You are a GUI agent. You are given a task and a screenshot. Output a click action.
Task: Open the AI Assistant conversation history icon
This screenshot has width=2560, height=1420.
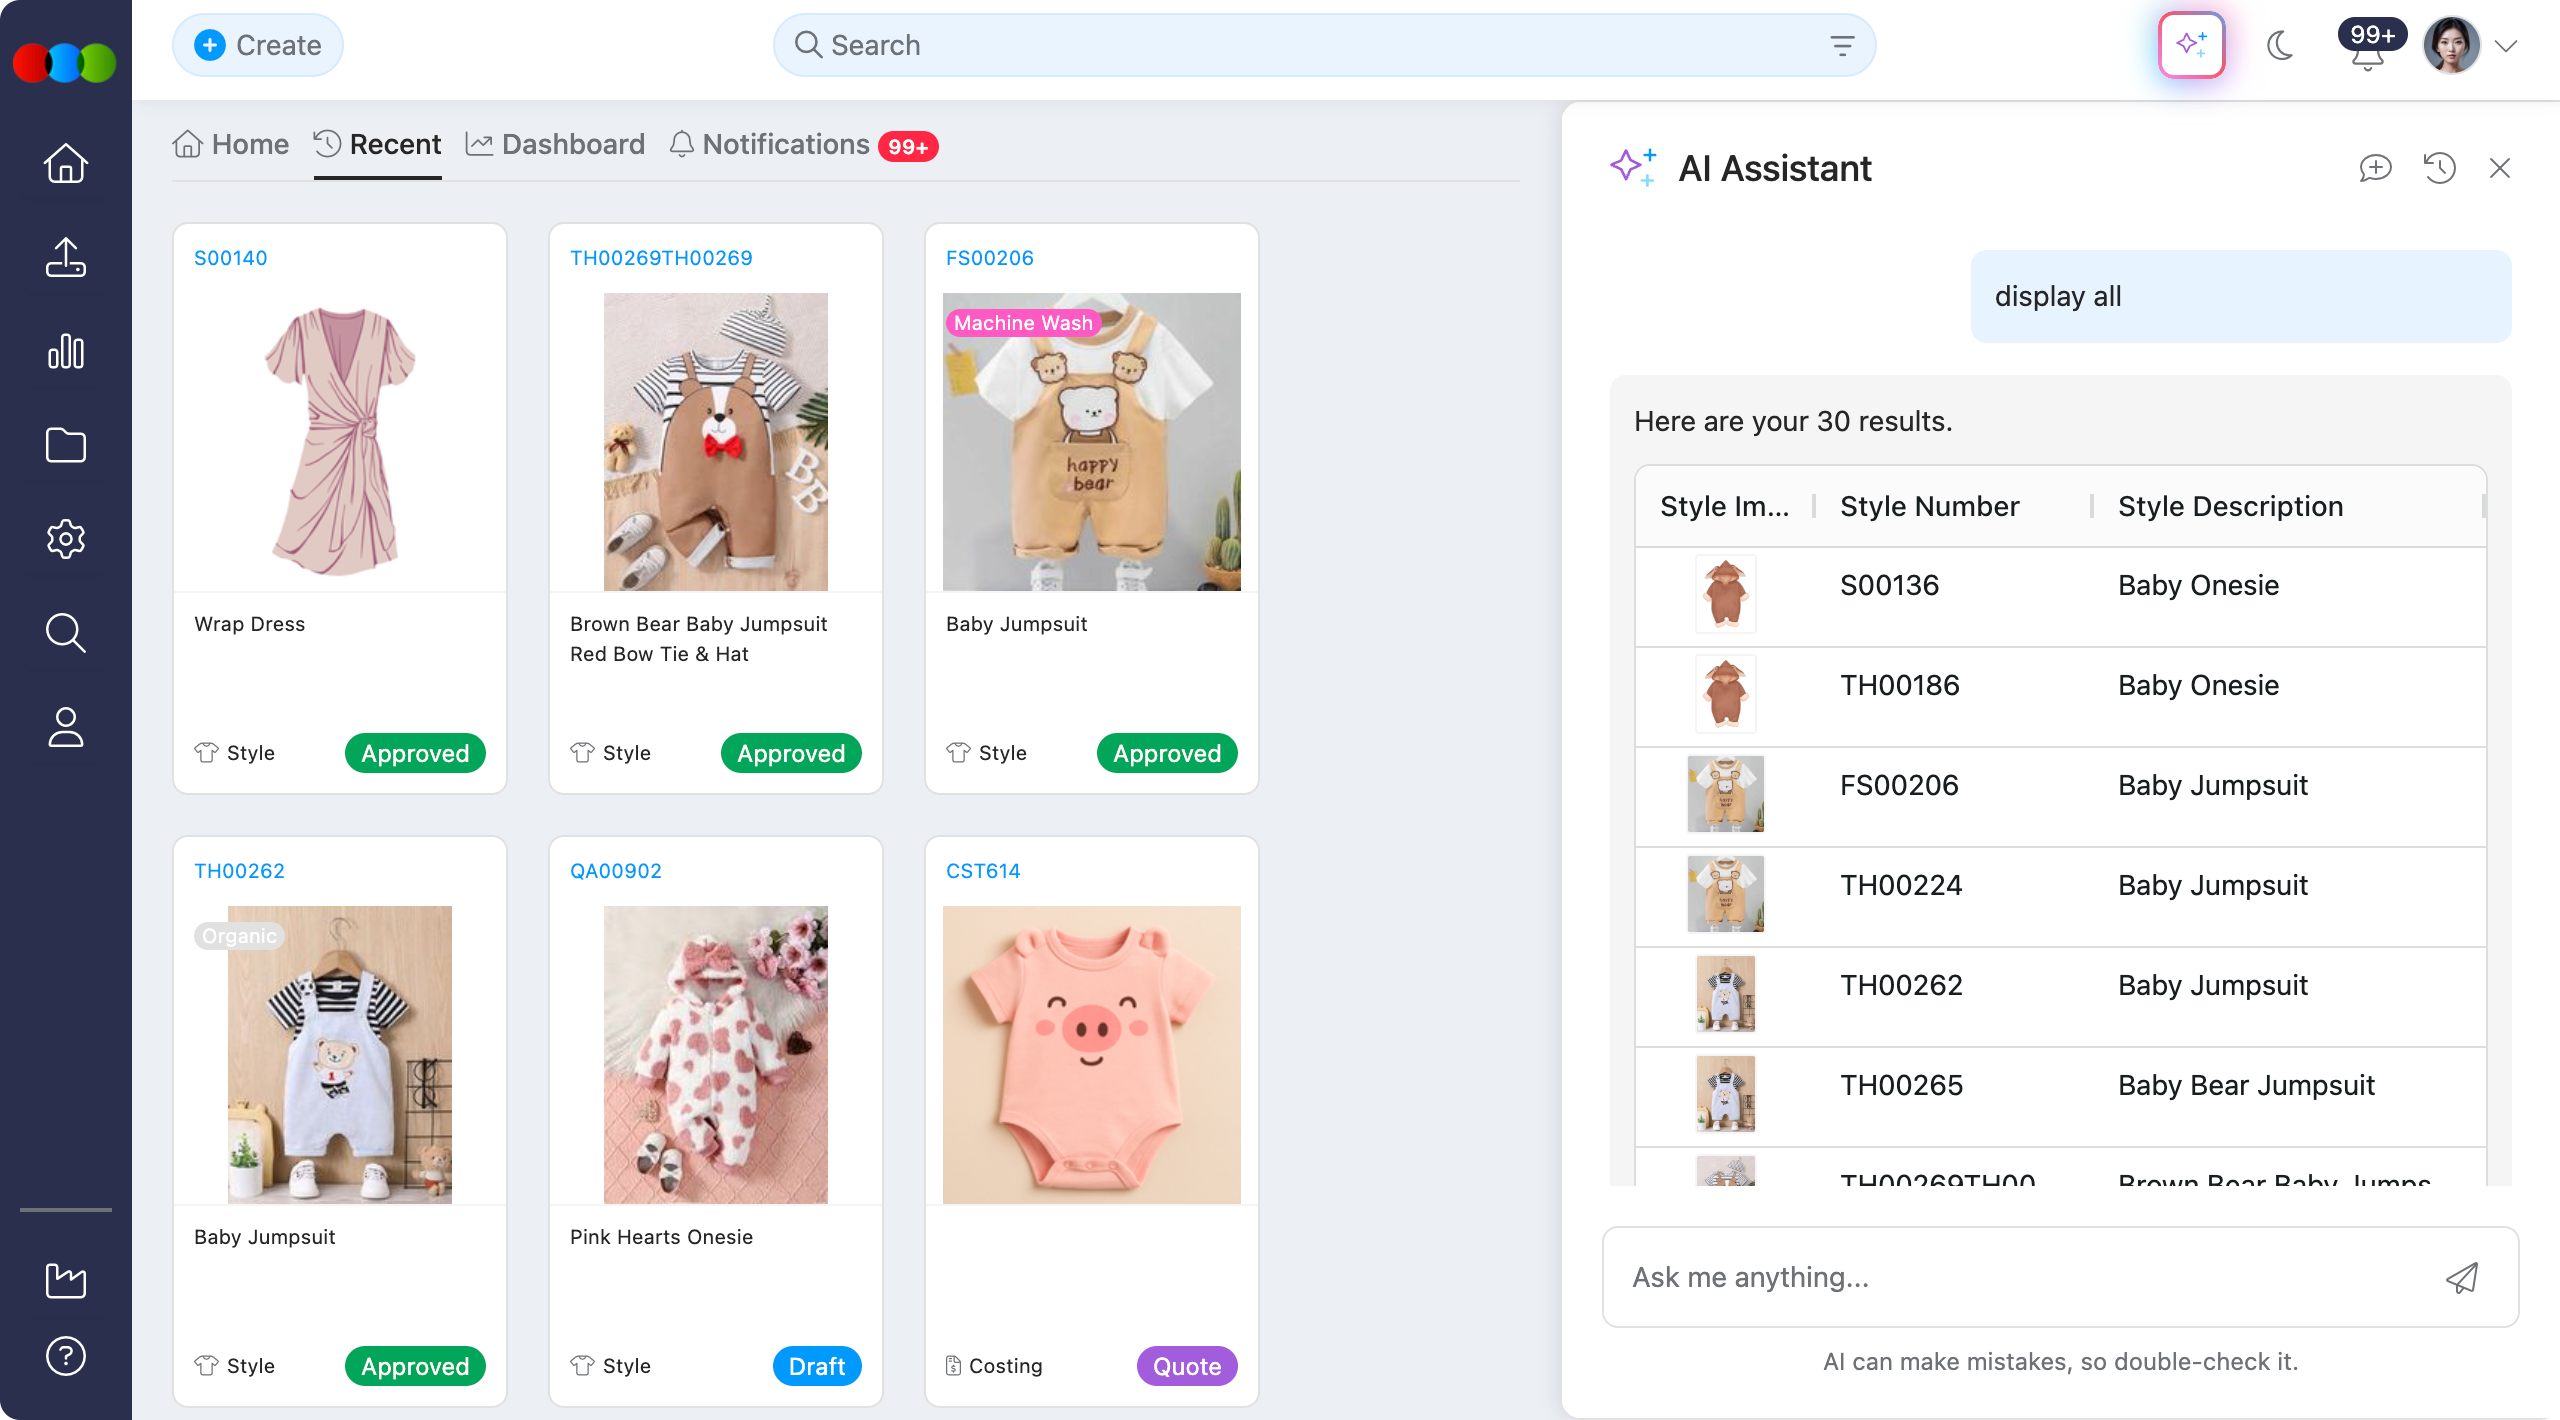pyautogui.click(x=2439, y=168)
